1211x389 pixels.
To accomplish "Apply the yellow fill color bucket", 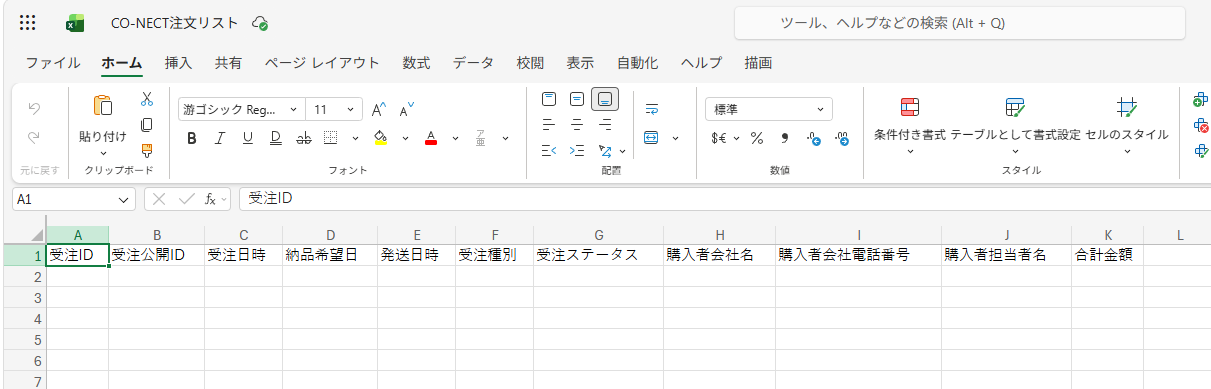I will 380,138.
